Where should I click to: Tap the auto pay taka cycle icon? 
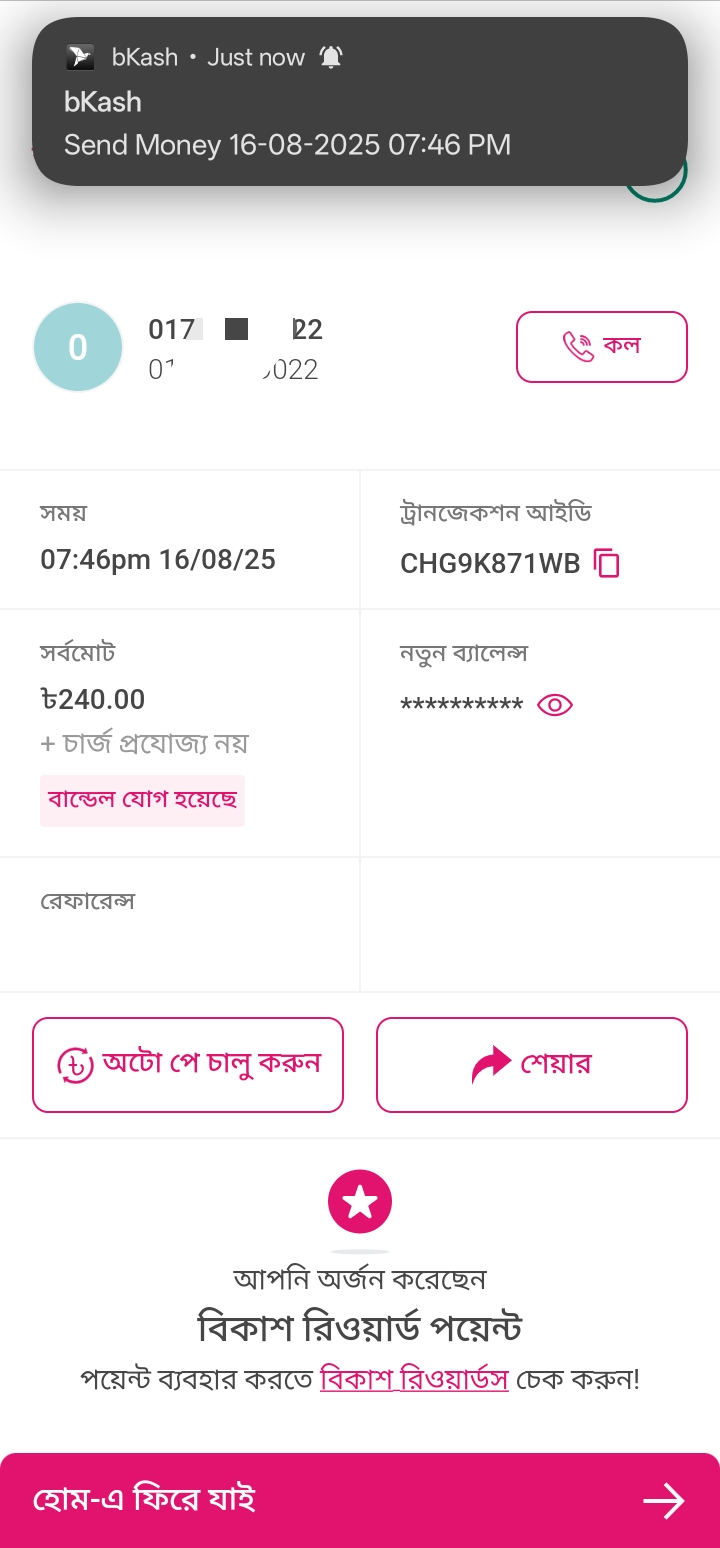point(76,1065)
